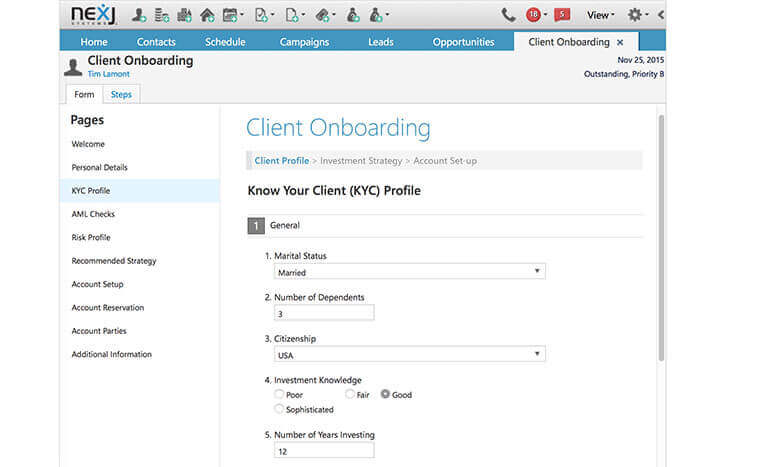Click the phone call icon
Screen dimensions: 780x467
point(508,15)
